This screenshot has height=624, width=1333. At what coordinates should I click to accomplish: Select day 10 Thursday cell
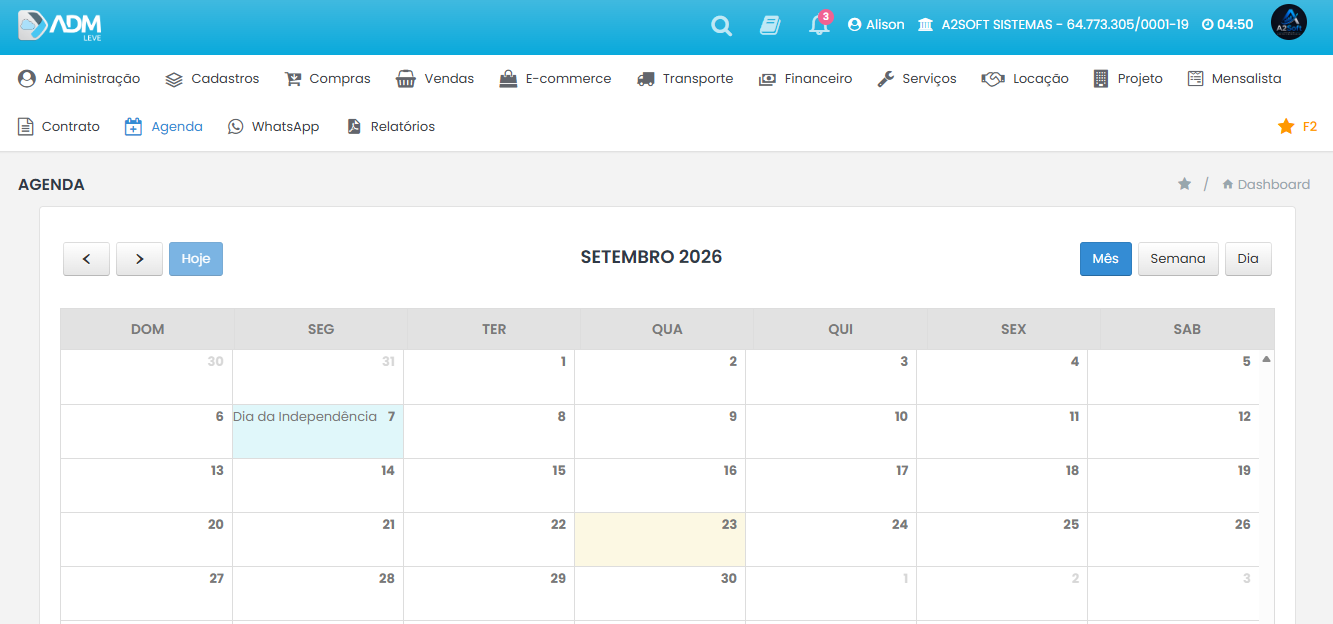831,432
